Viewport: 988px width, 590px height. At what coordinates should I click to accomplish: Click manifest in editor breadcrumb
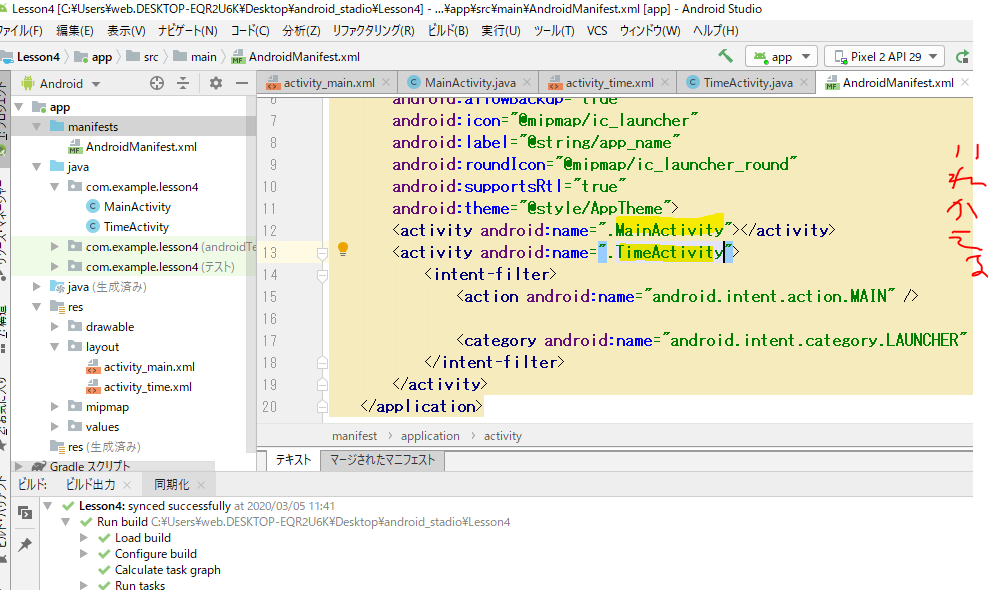click(355, 436)
